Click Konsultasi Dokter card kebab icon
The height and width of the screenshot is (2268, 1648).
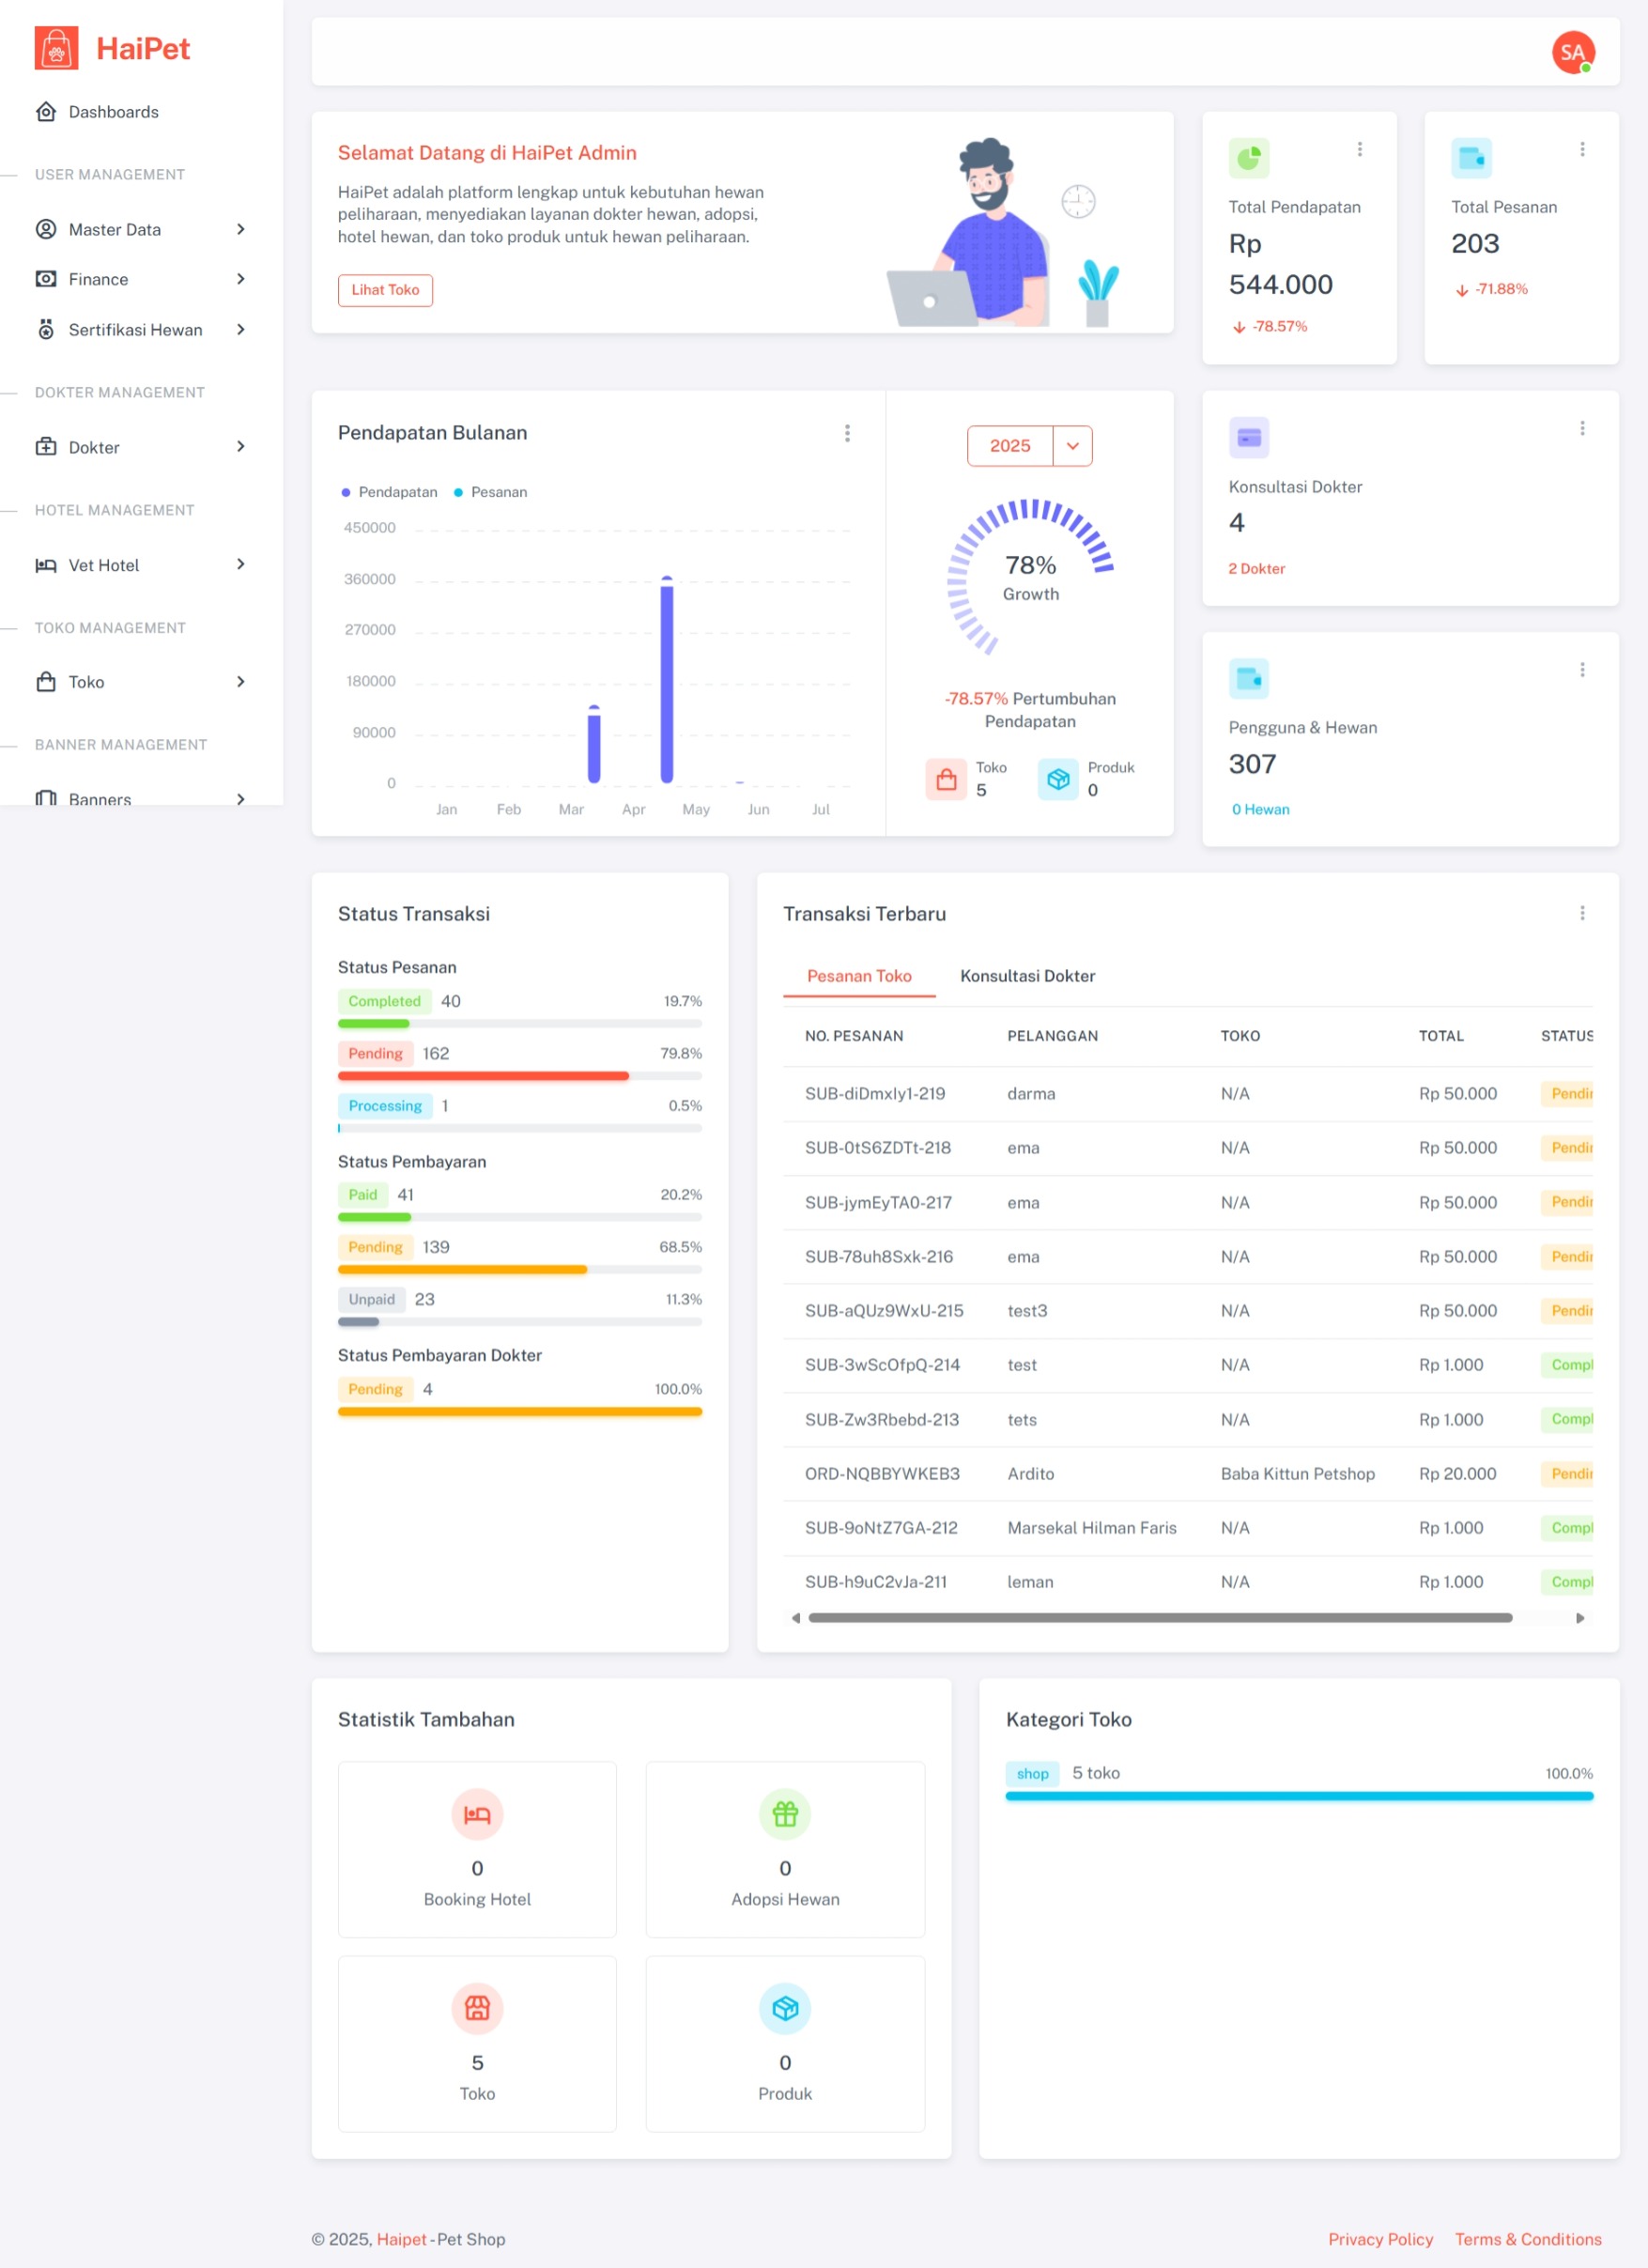[1581, 428]
